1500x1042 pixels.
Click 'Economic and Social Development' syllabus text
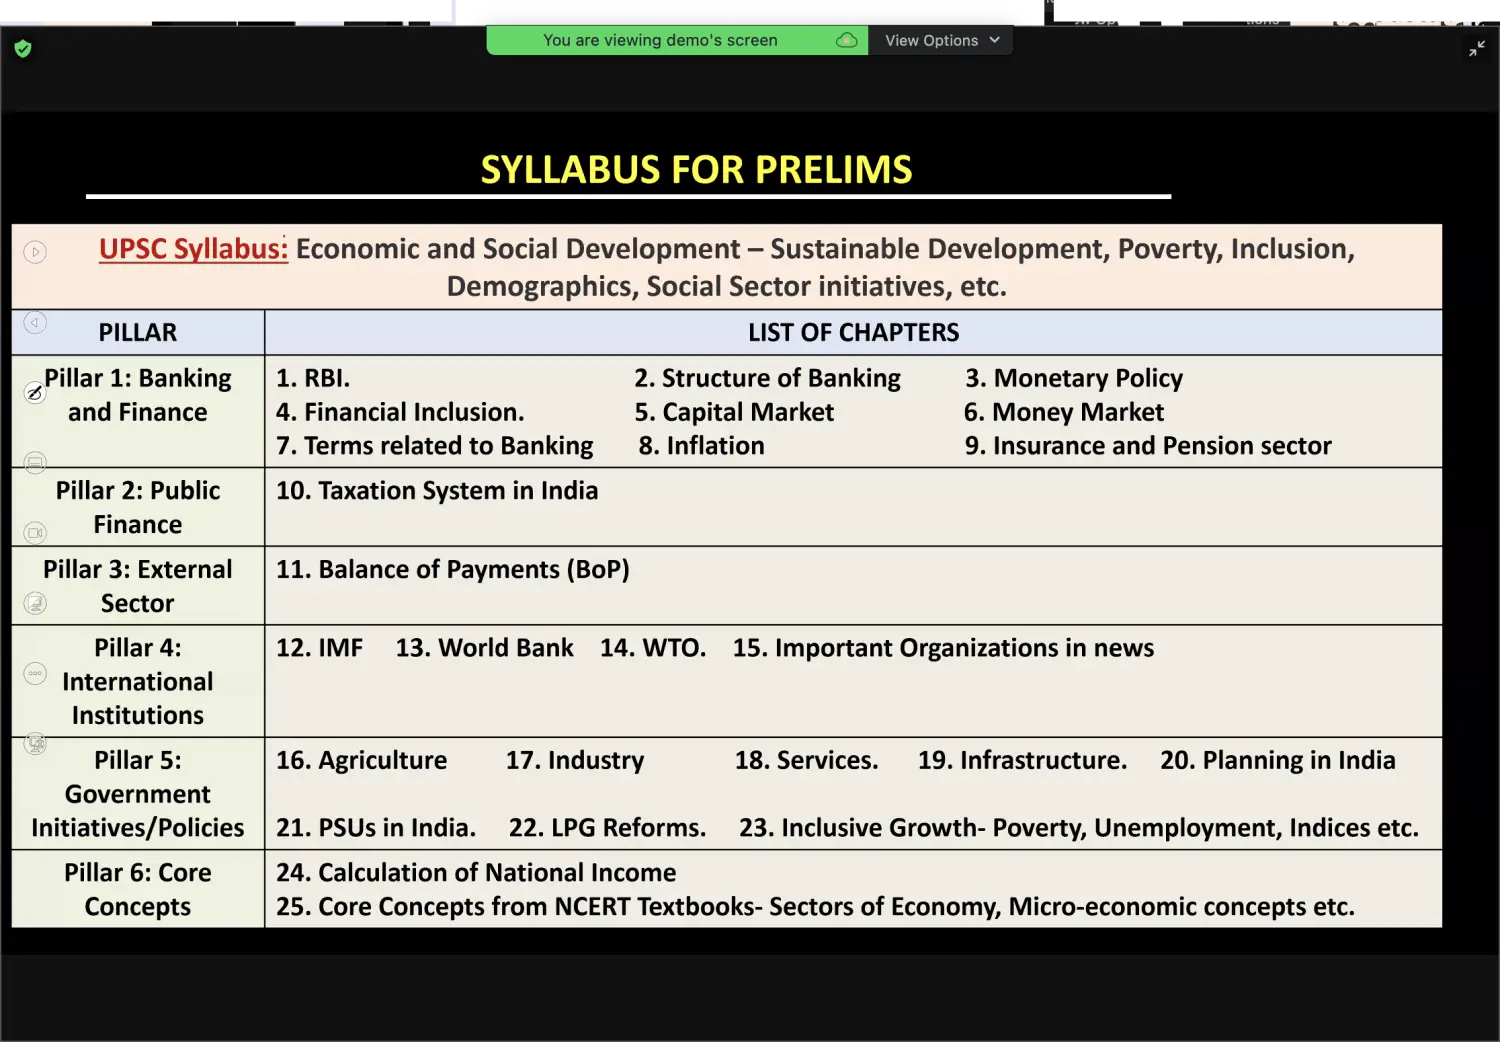[x=518, y=249]
